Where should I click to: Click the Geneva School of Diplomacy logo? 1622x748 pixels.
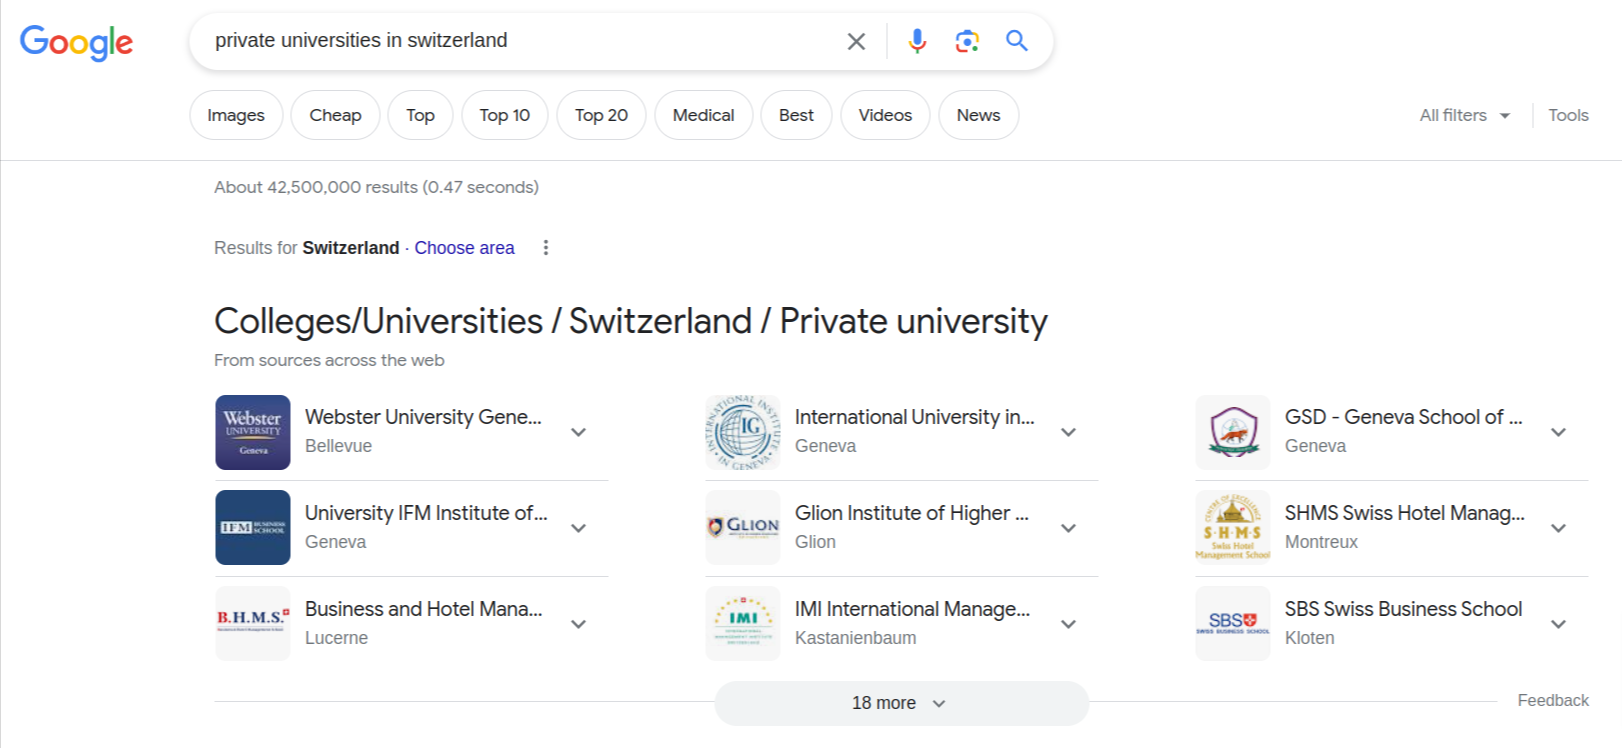tap(1233, 432)
